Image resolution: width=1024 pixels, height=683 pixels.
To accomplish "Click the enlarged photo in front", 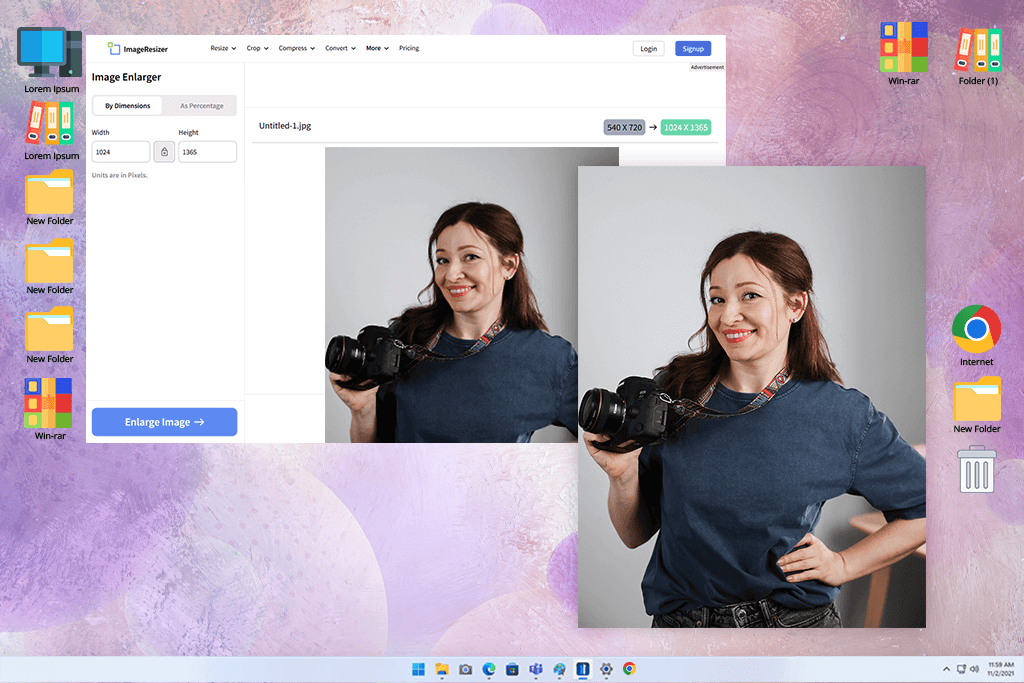I will (752, 397).
